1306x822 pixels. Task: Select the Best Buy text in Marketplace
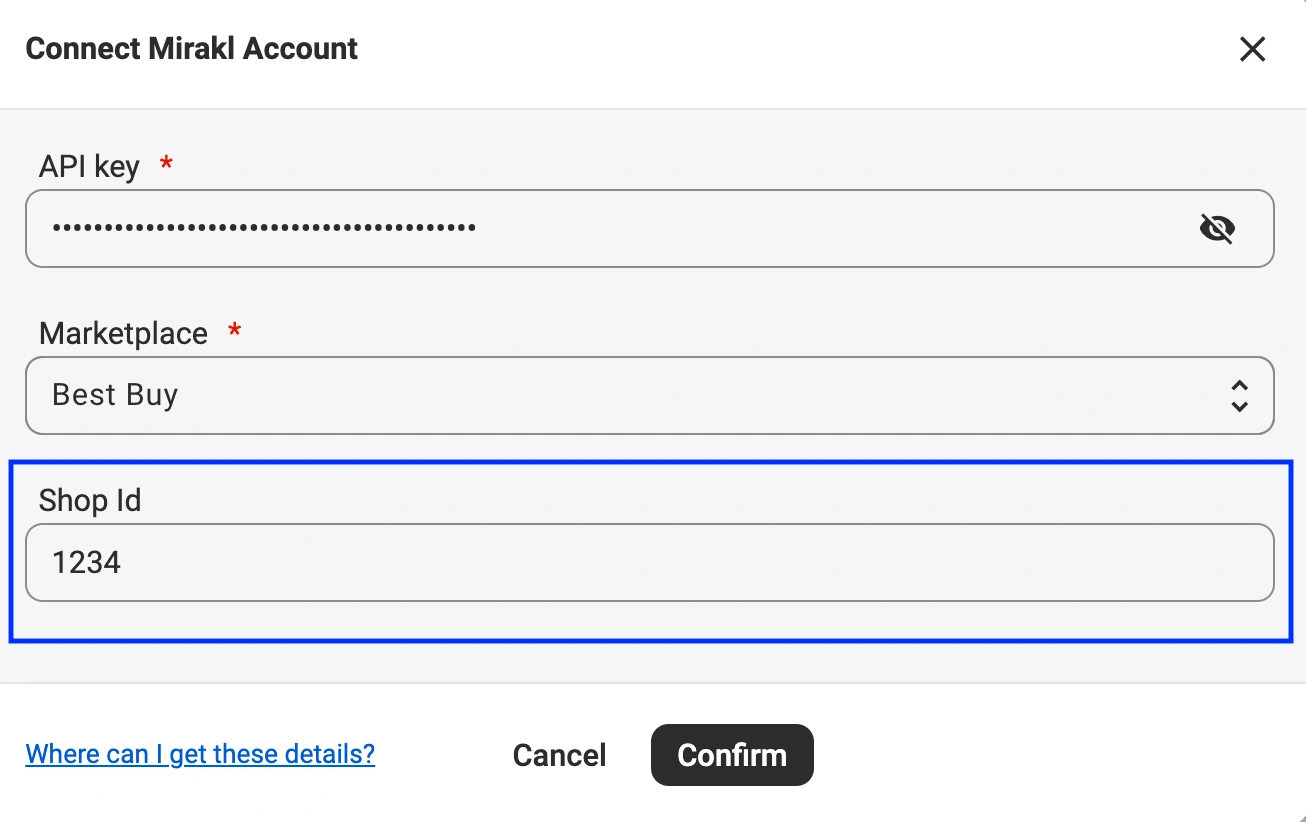(x=115, y=395)
